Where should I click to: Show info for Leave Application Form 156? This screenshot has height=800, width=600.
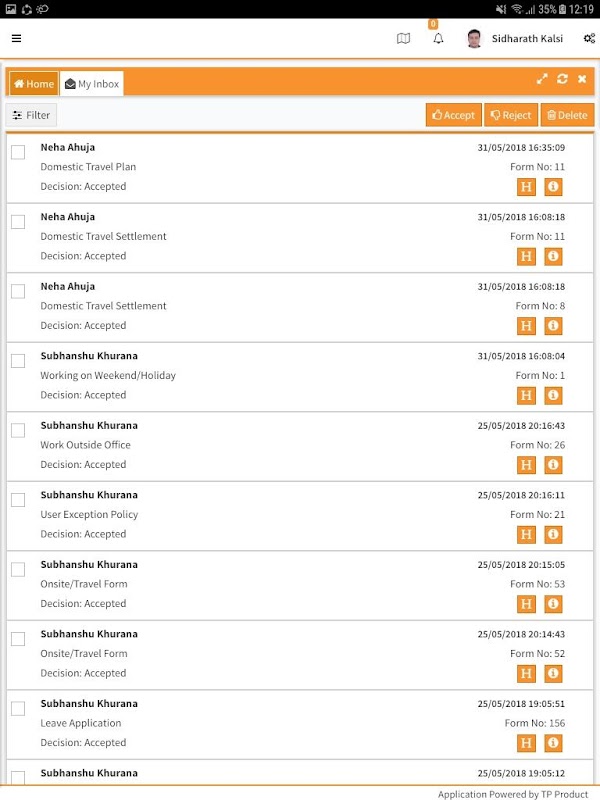553,743
